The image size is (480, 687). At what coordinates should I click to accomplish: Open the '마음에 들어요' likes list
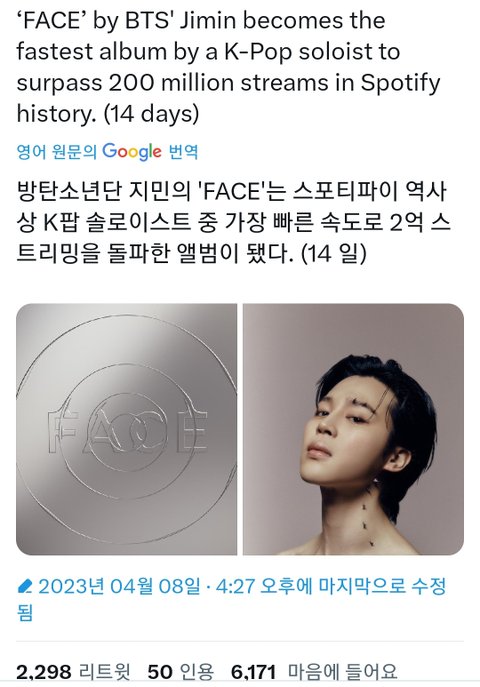pyautogui.click(x=342, y=673)
